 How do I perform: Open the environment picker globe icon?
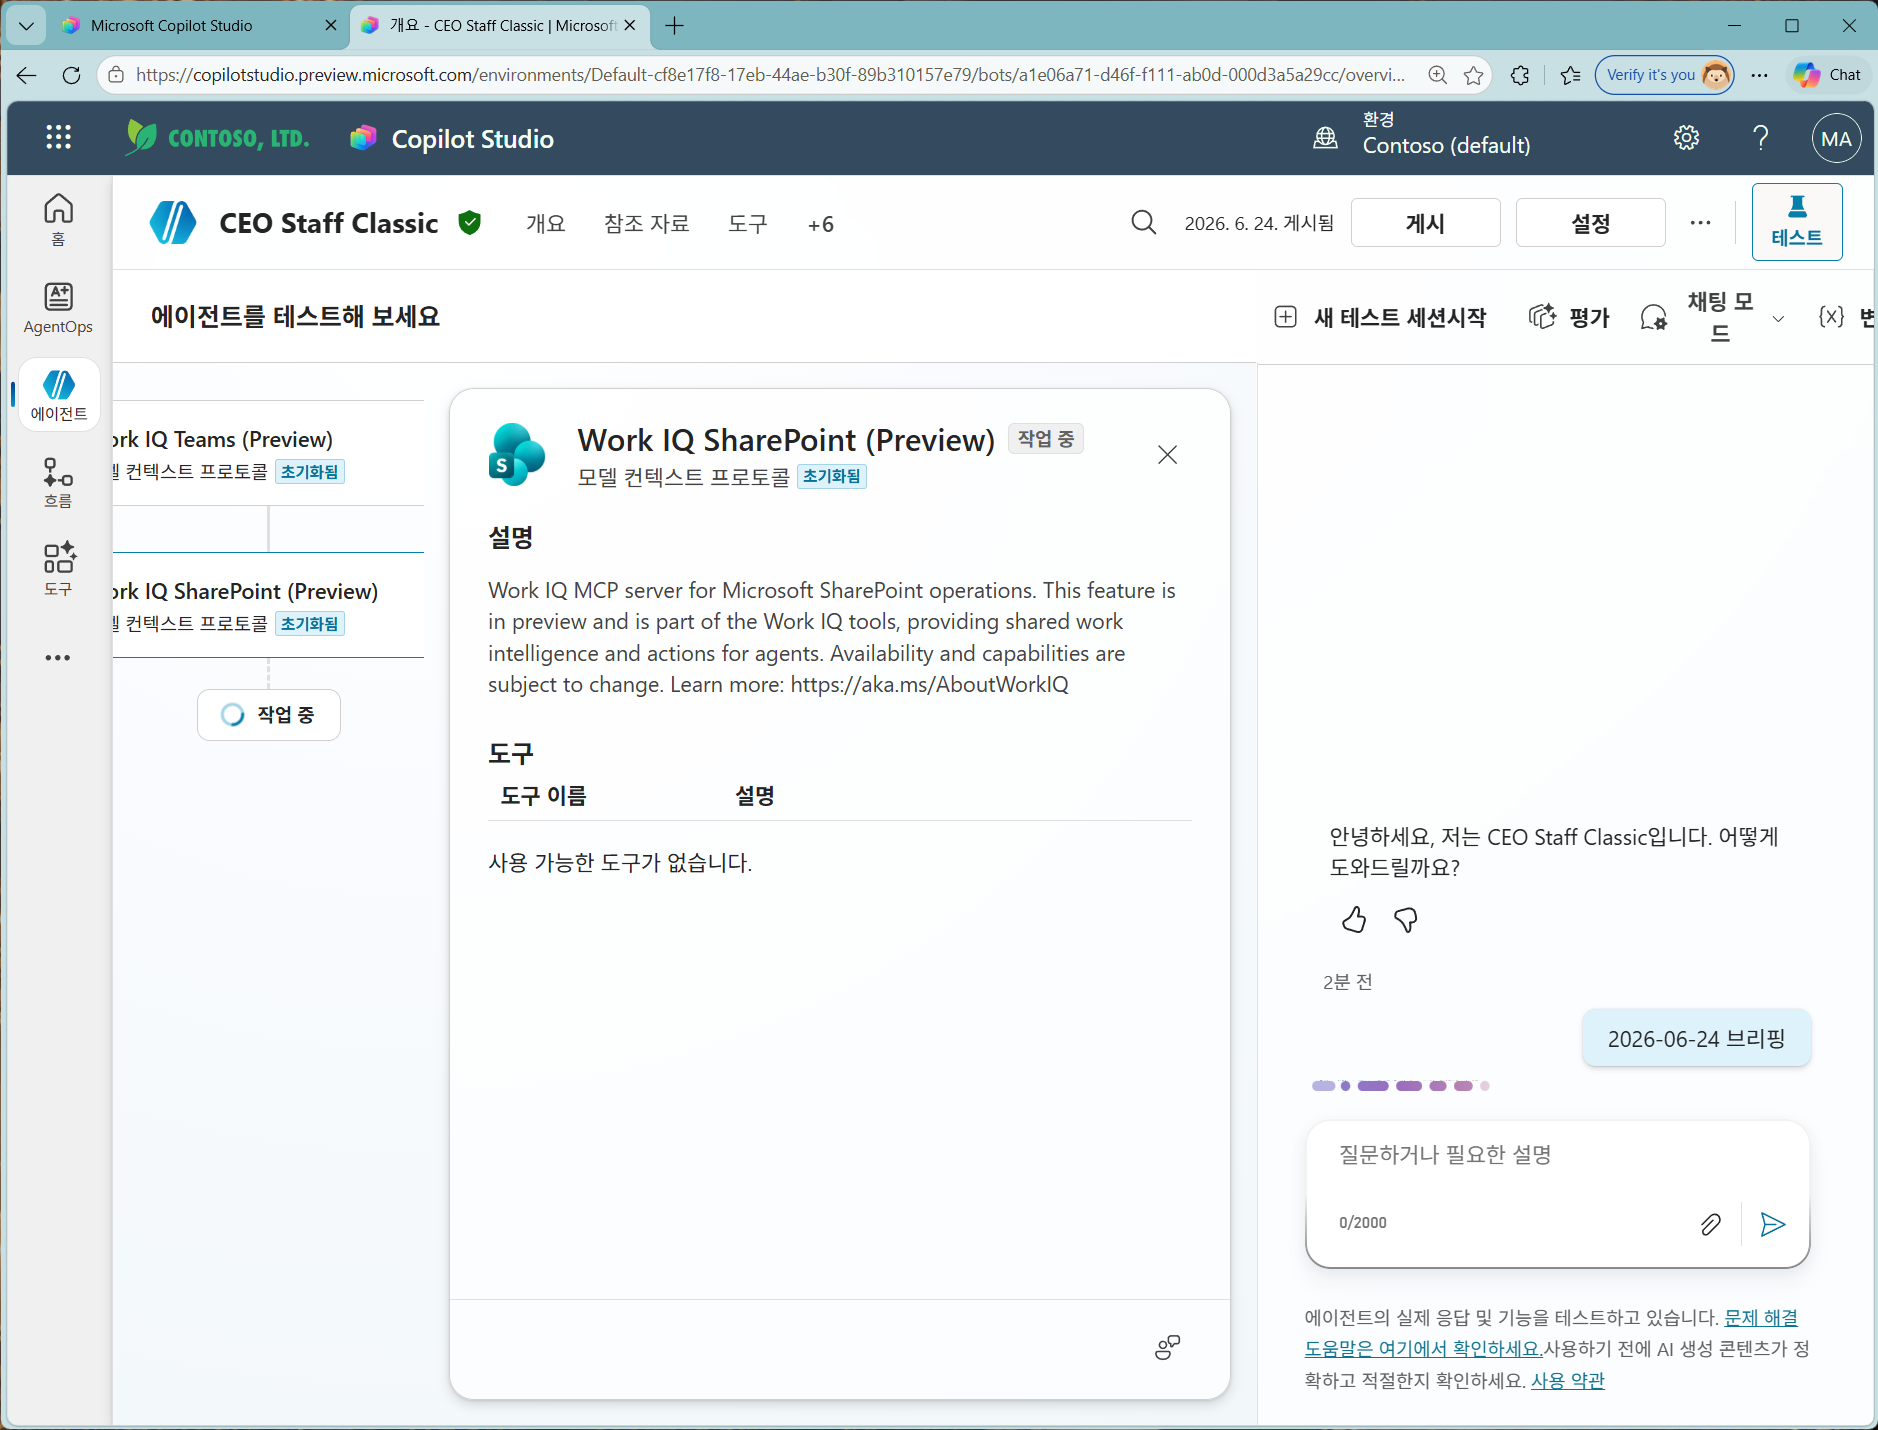[1325, 138]
